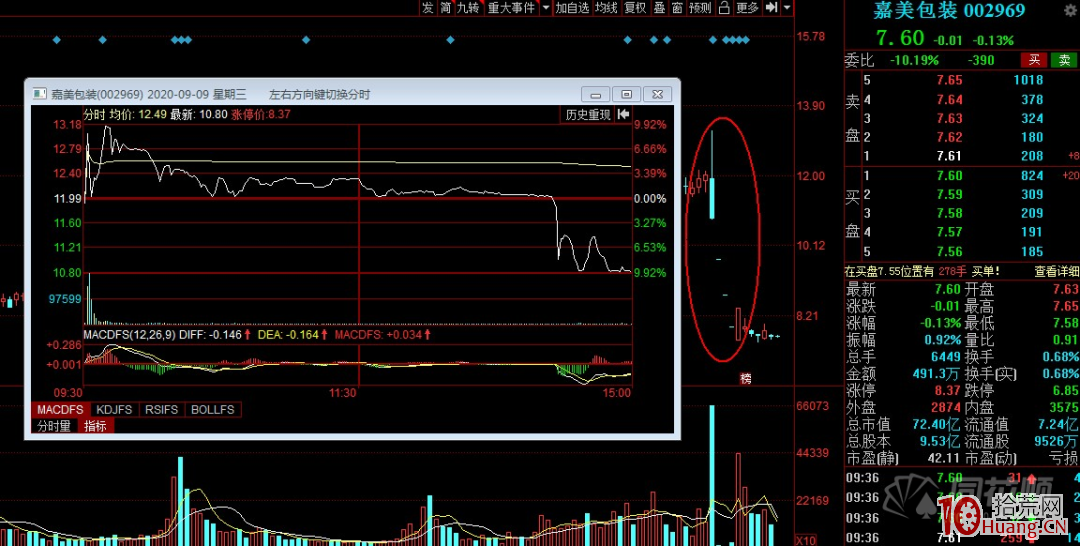This screenshot has height=546, width=1080.
Task: Click the tallest cyan volume bar at far right
Action: [712, 475]
